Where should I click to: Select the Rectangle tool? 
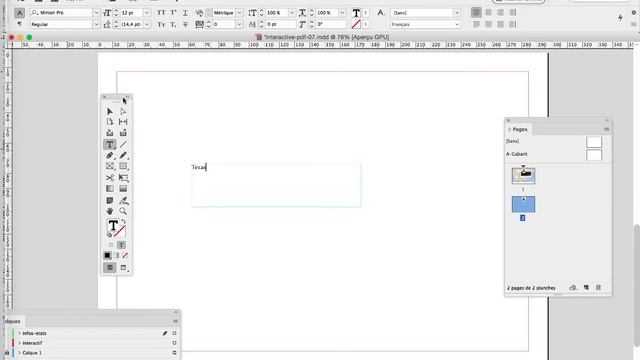[123, 166]
